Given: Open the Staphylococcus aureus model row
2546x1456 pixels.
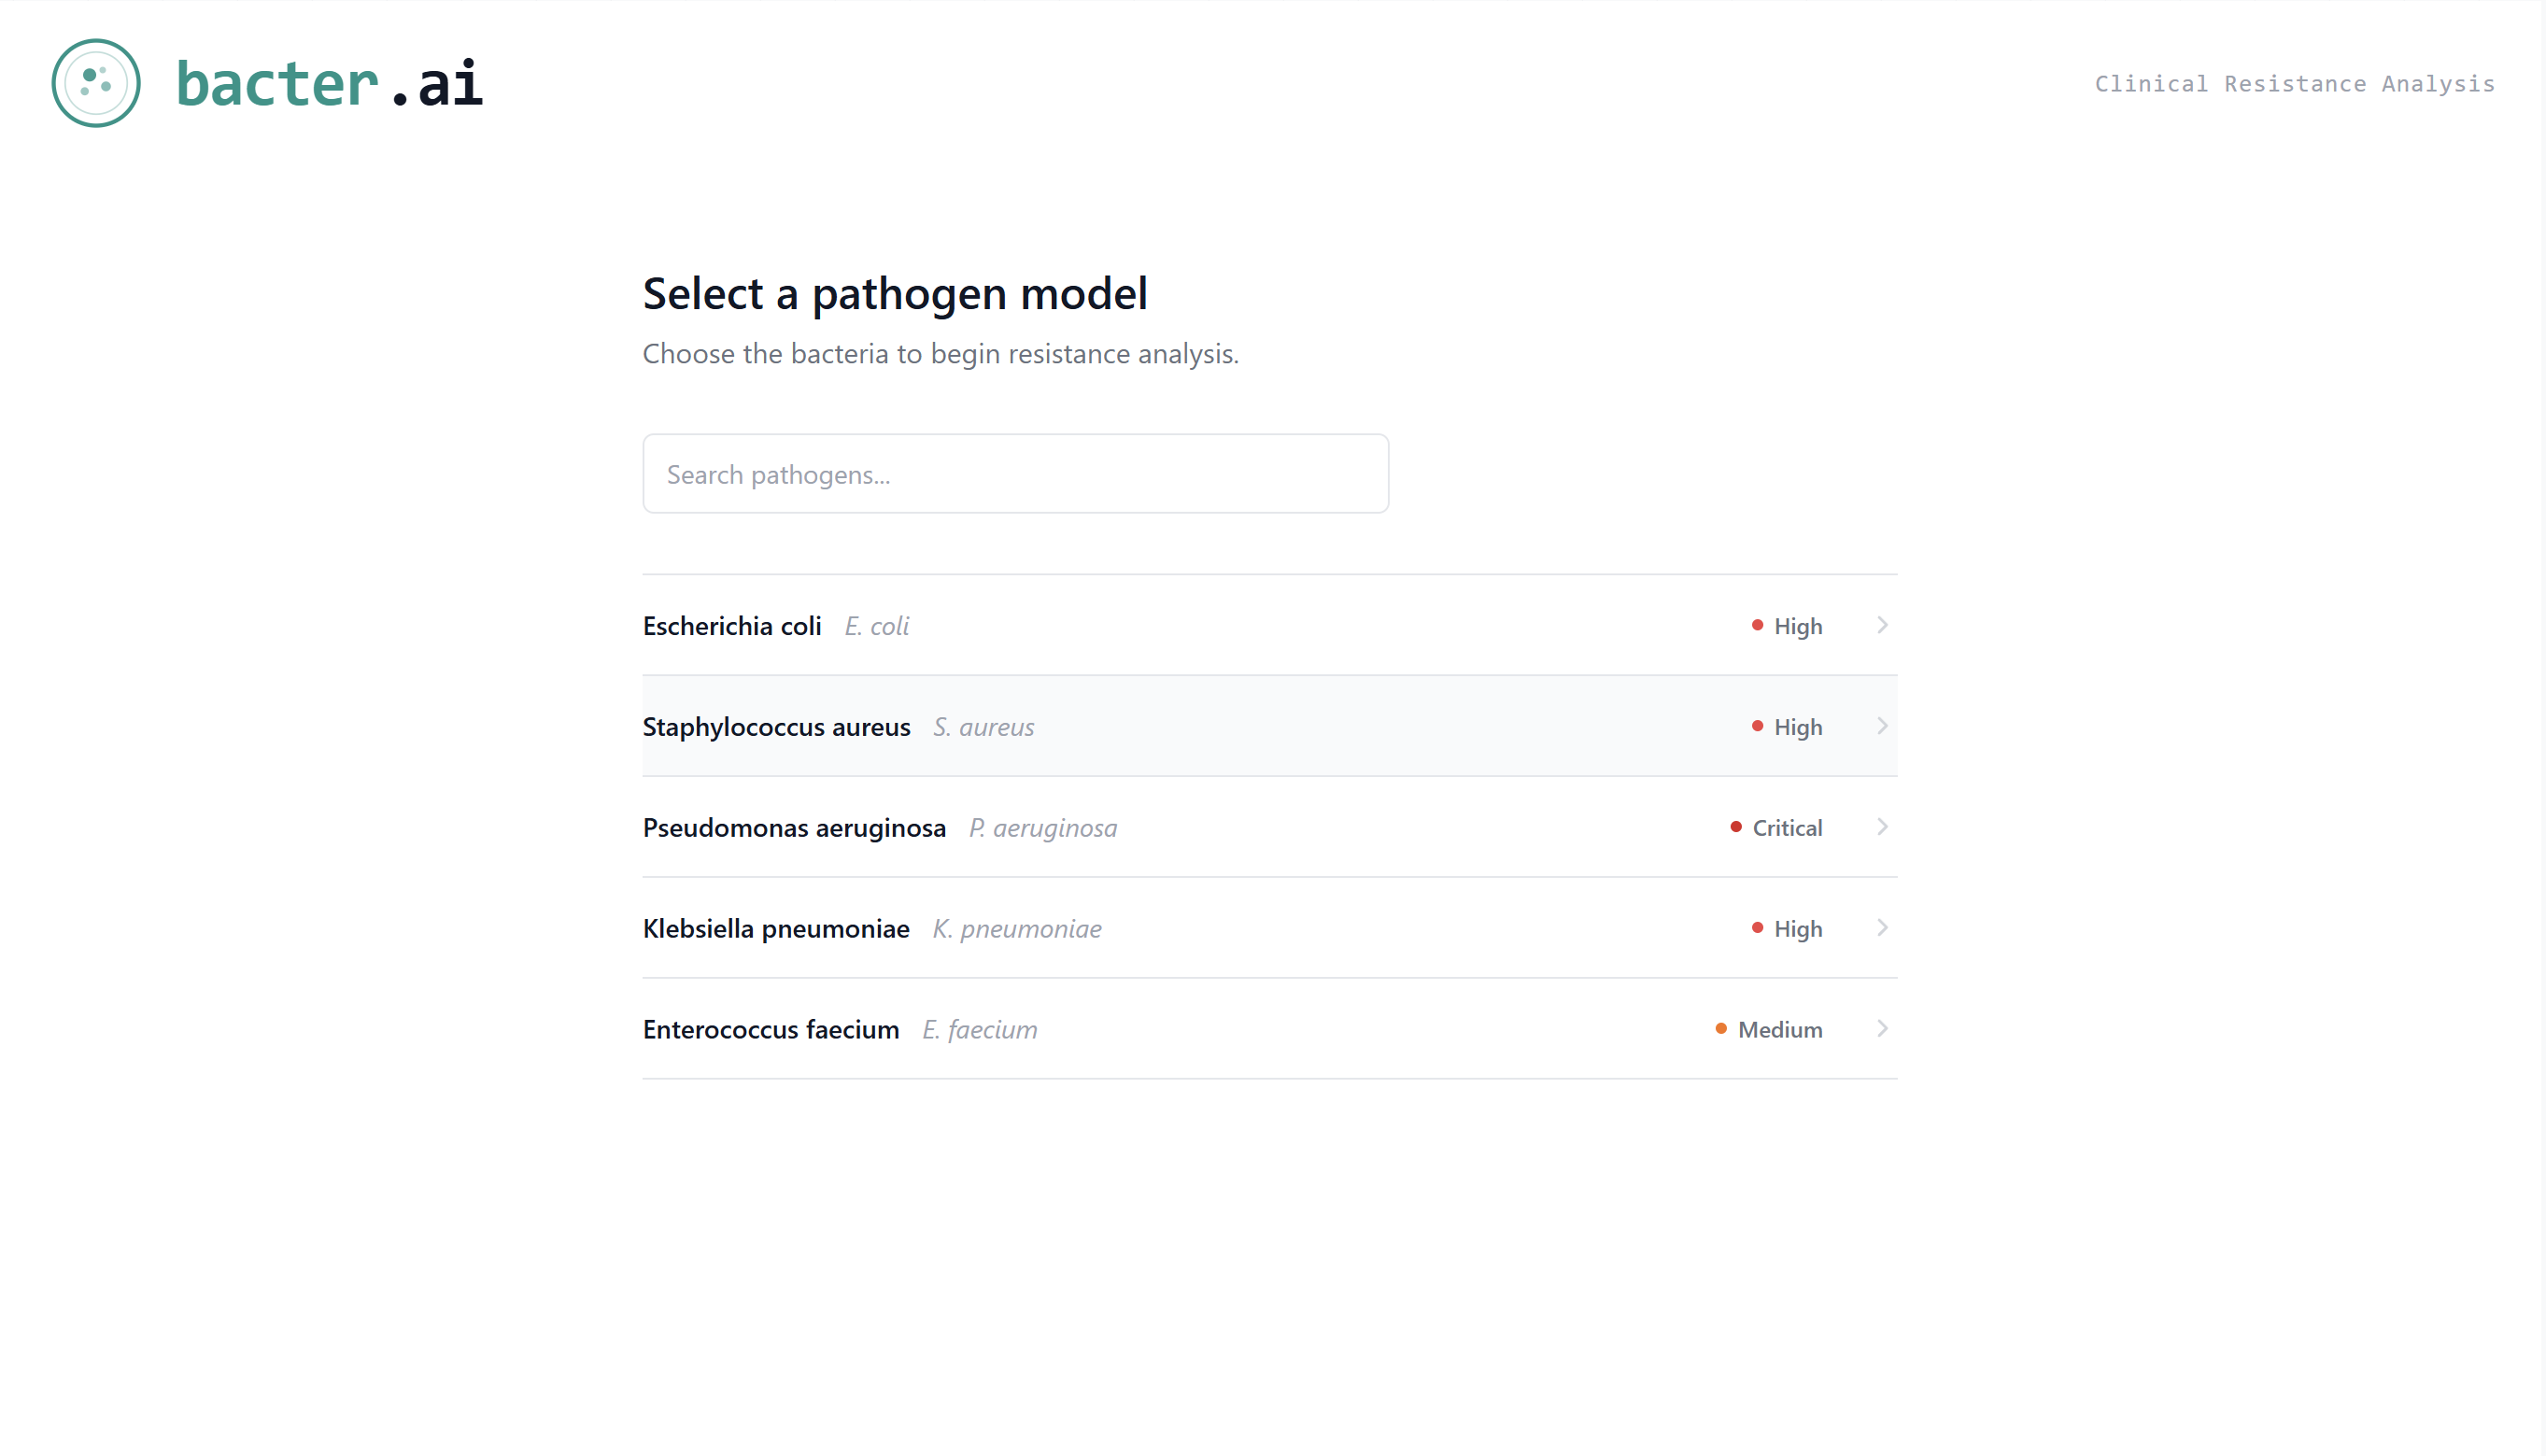Looking at the screenshot, I should click(776, 727).
